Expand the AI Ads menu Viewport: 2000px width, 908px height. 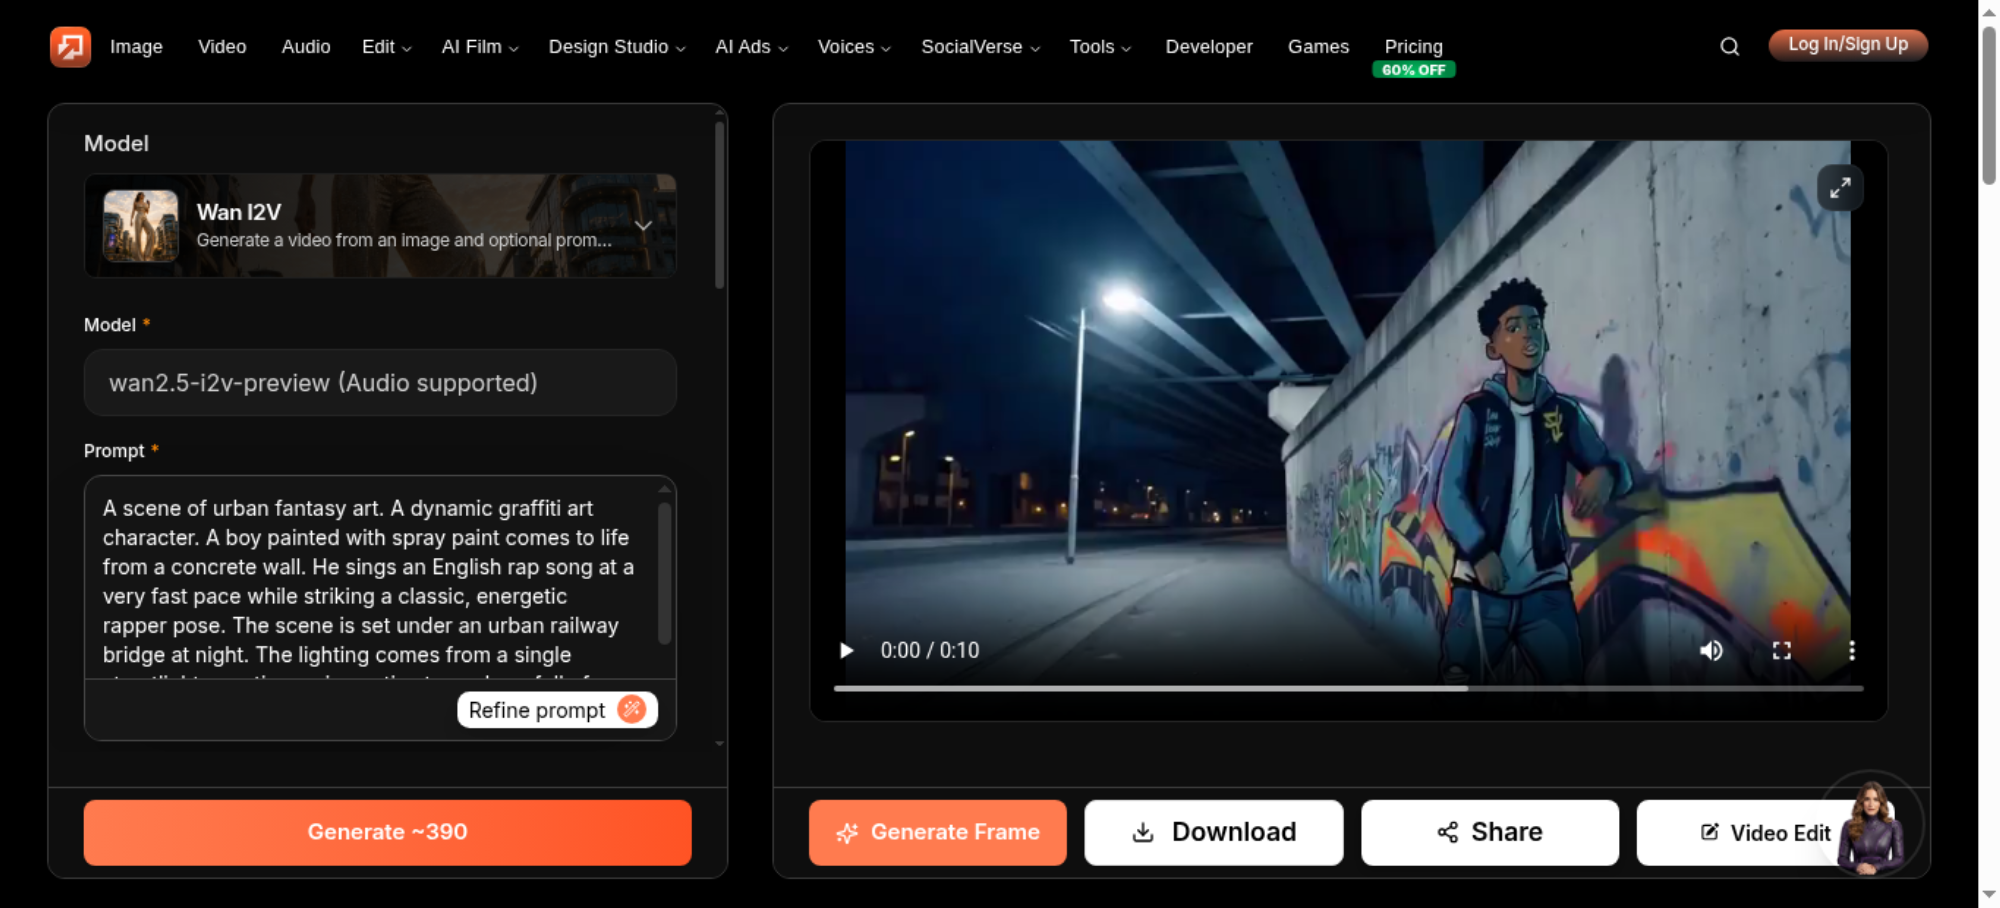pyautogui.click(x=751, y=47)
